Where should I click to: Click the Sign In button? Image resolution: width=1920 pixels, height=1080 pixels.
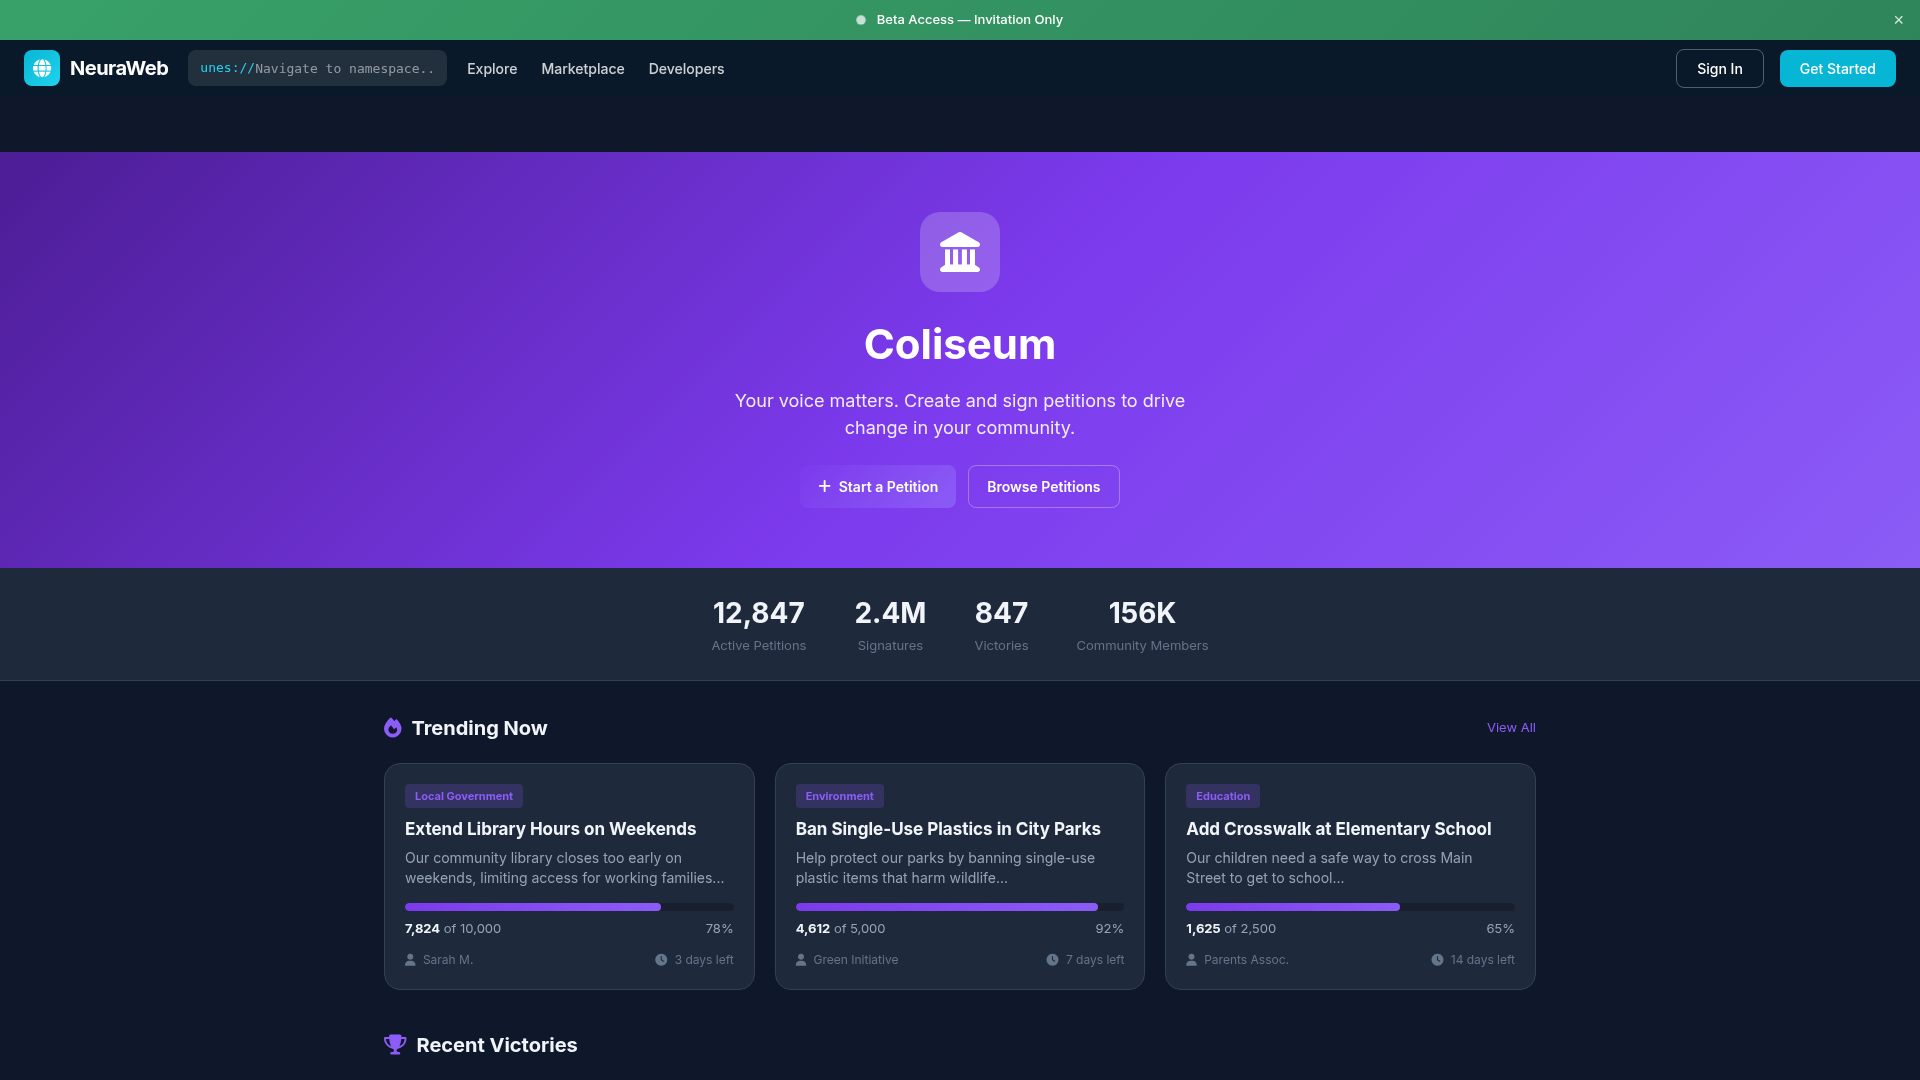click(1719, 69)
